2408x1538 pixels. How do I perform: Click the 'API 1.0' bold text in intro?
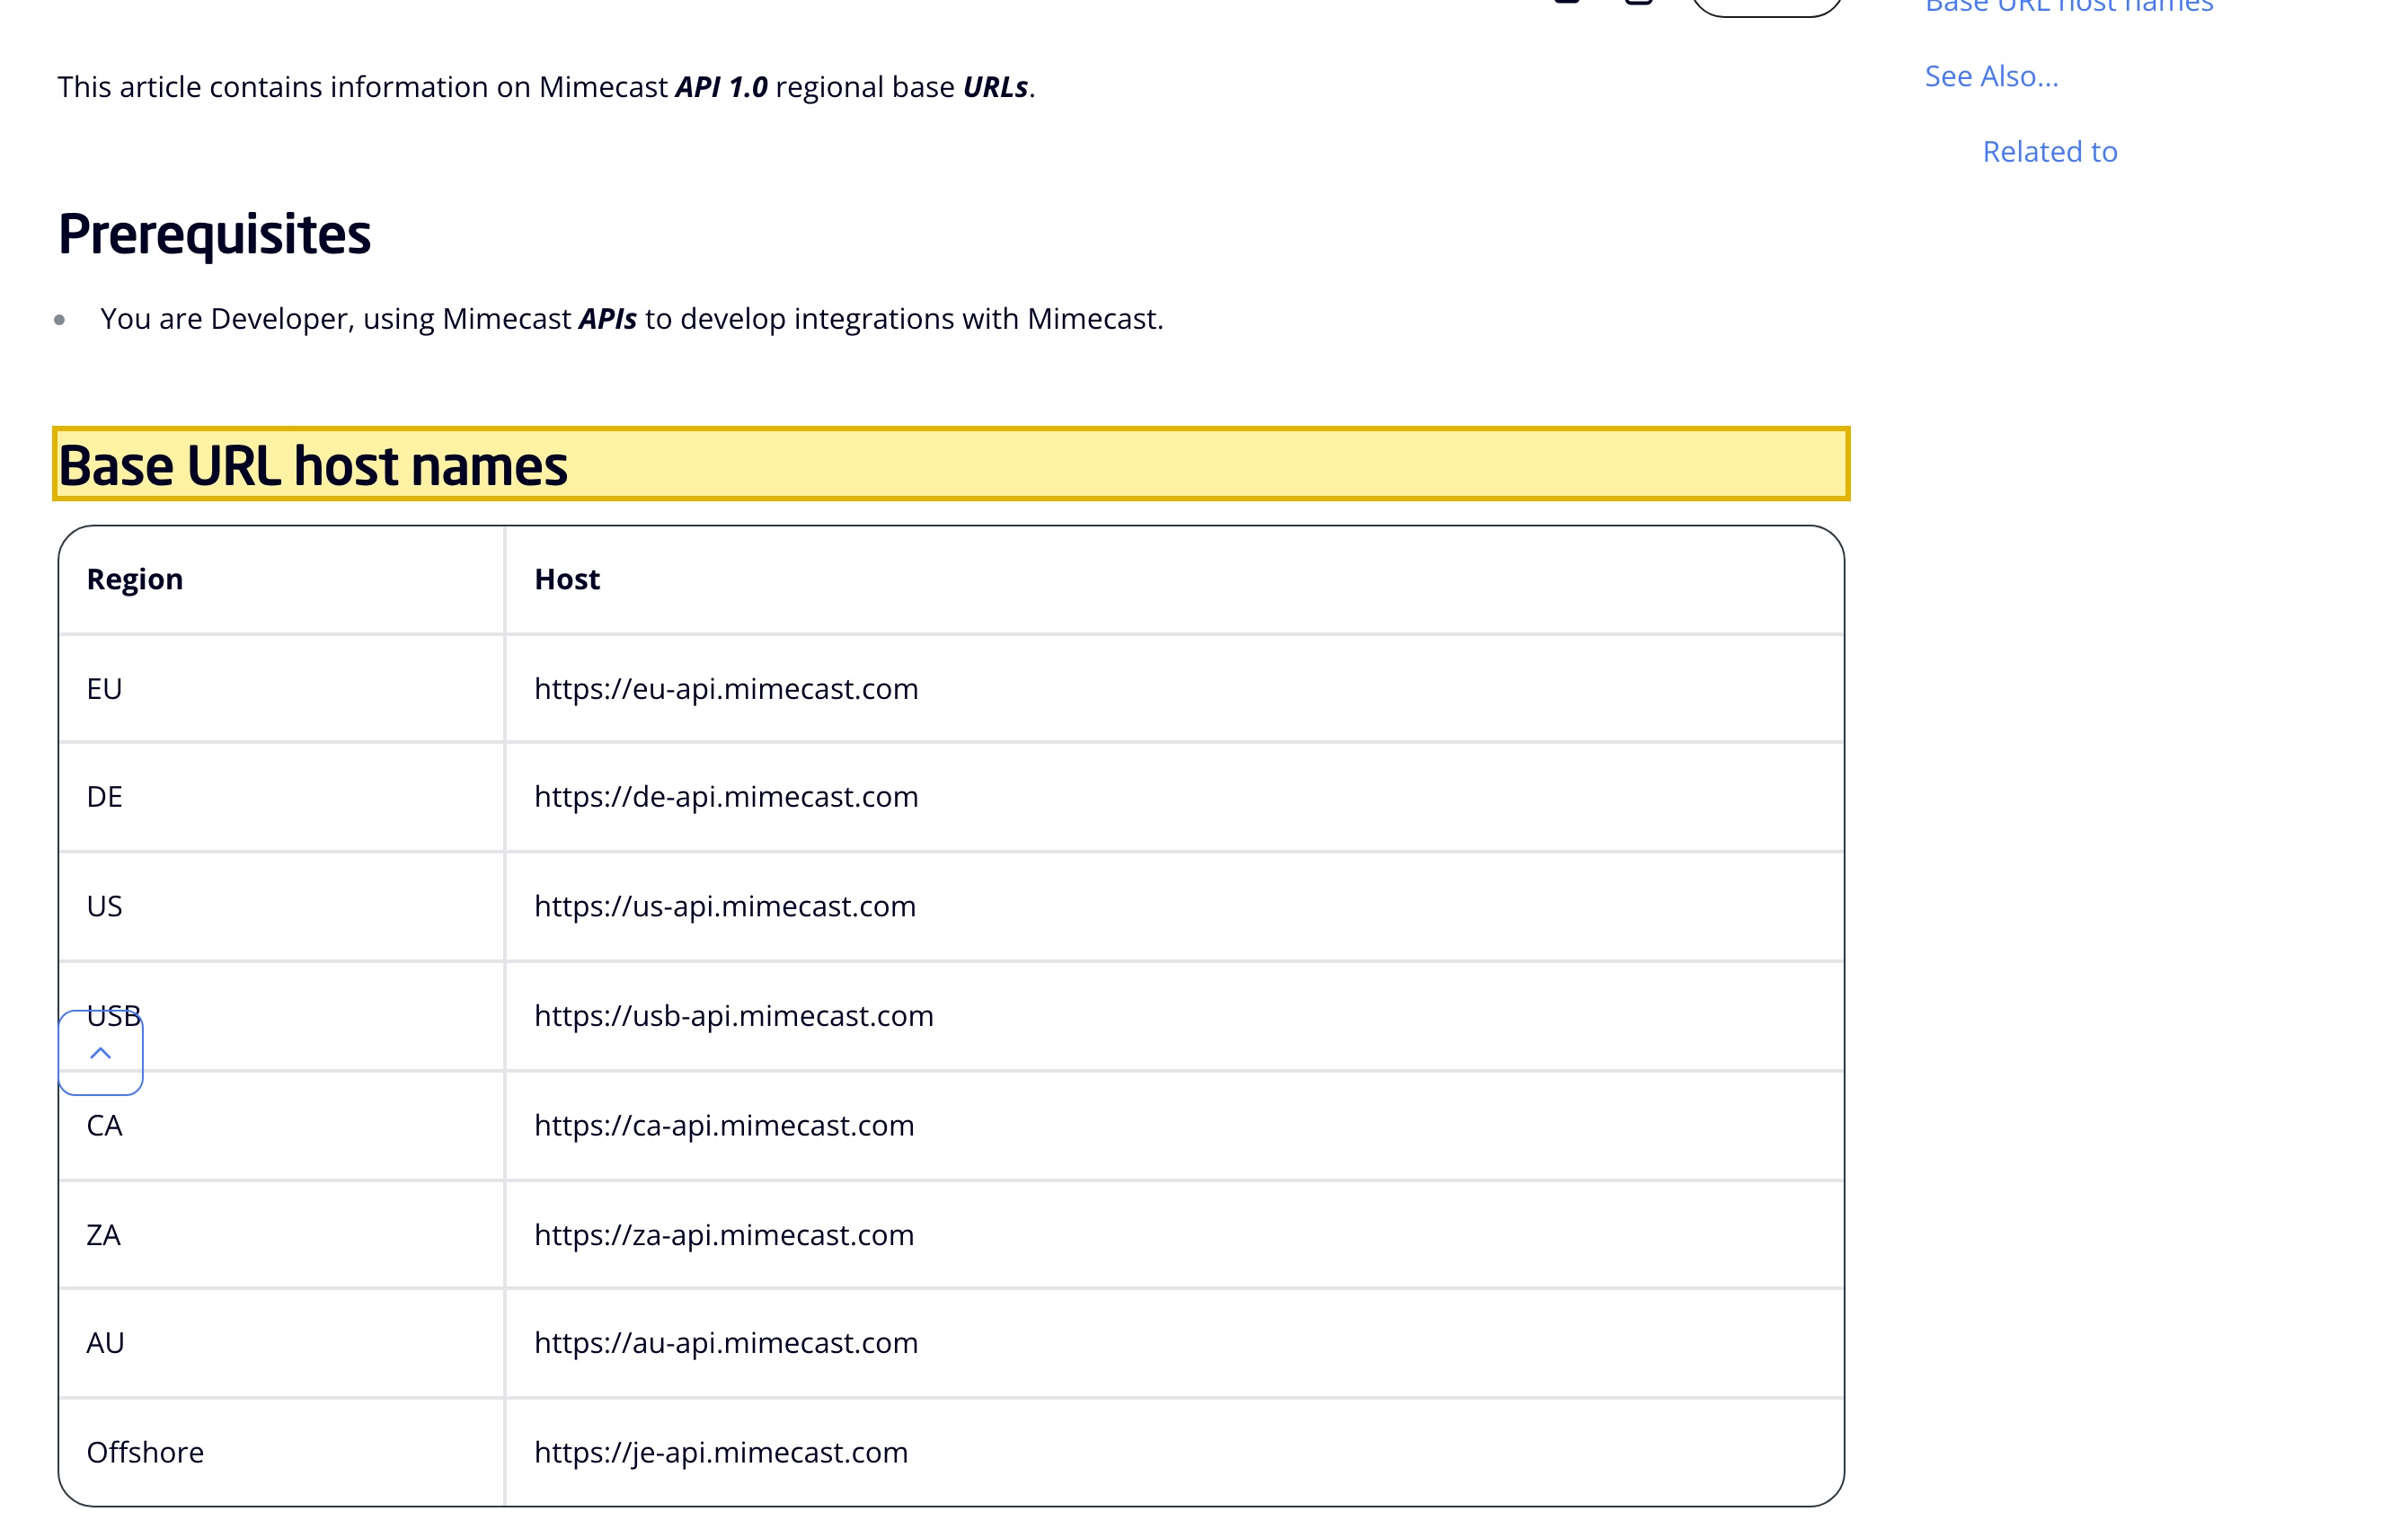[x=721, y=87]
